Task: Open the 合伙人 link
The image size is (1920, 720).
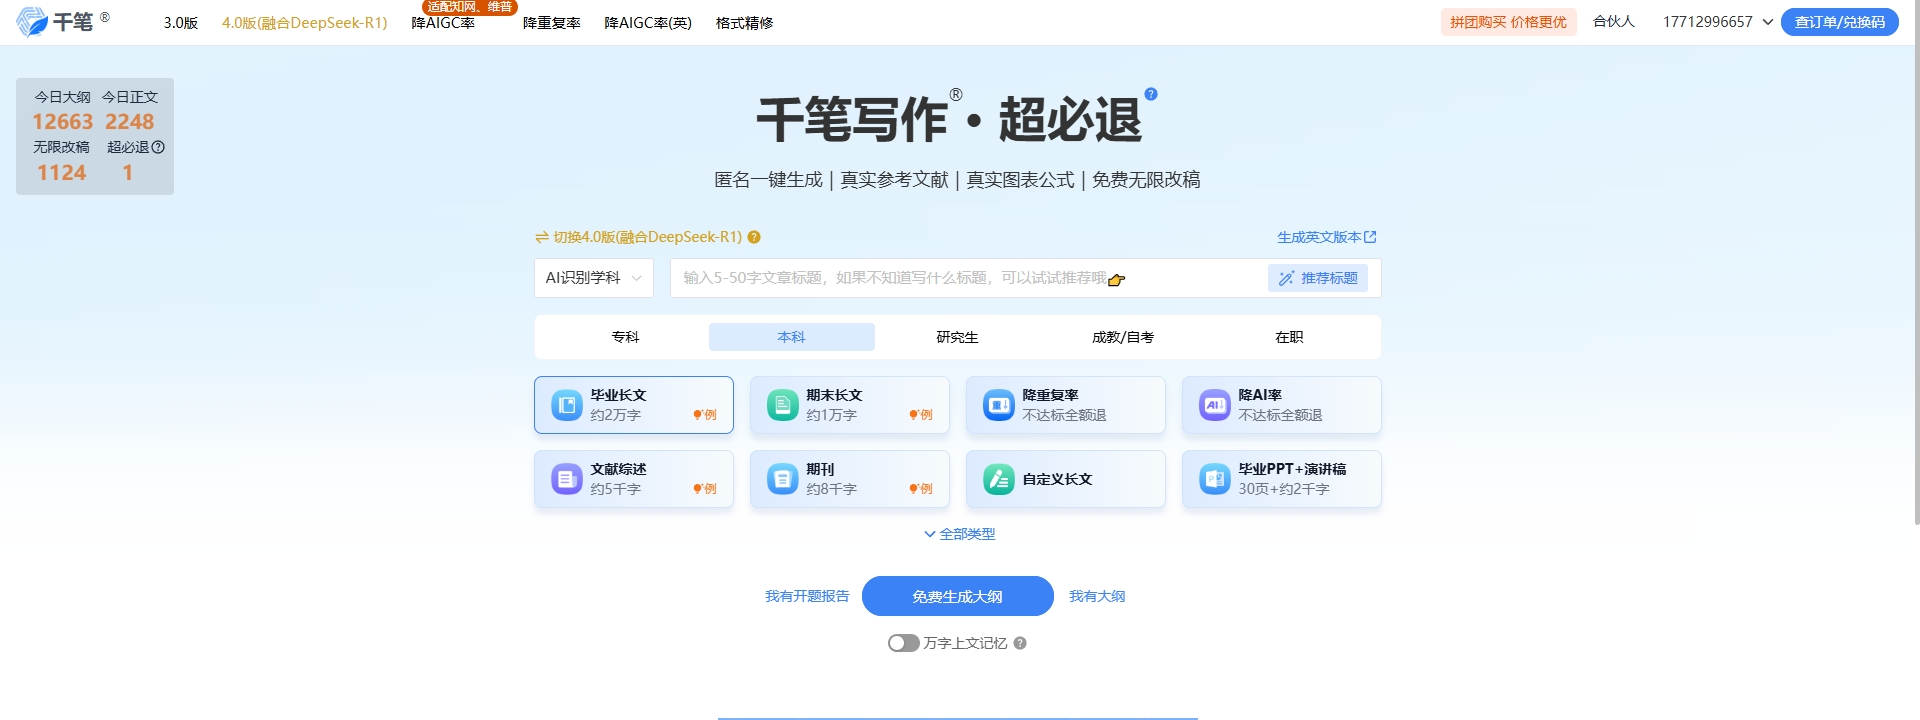Action: (1614, 21)
